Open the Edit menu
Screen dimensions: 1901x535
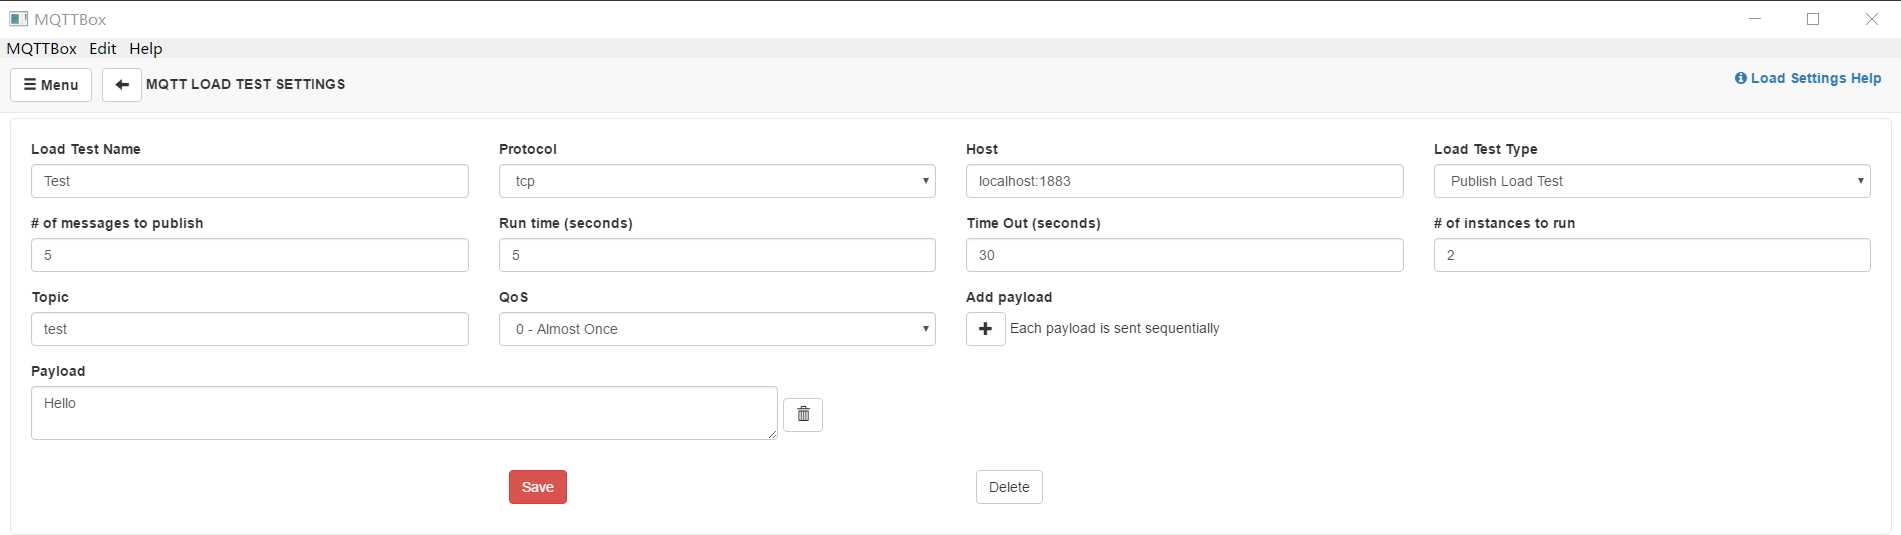coord(103,49)
